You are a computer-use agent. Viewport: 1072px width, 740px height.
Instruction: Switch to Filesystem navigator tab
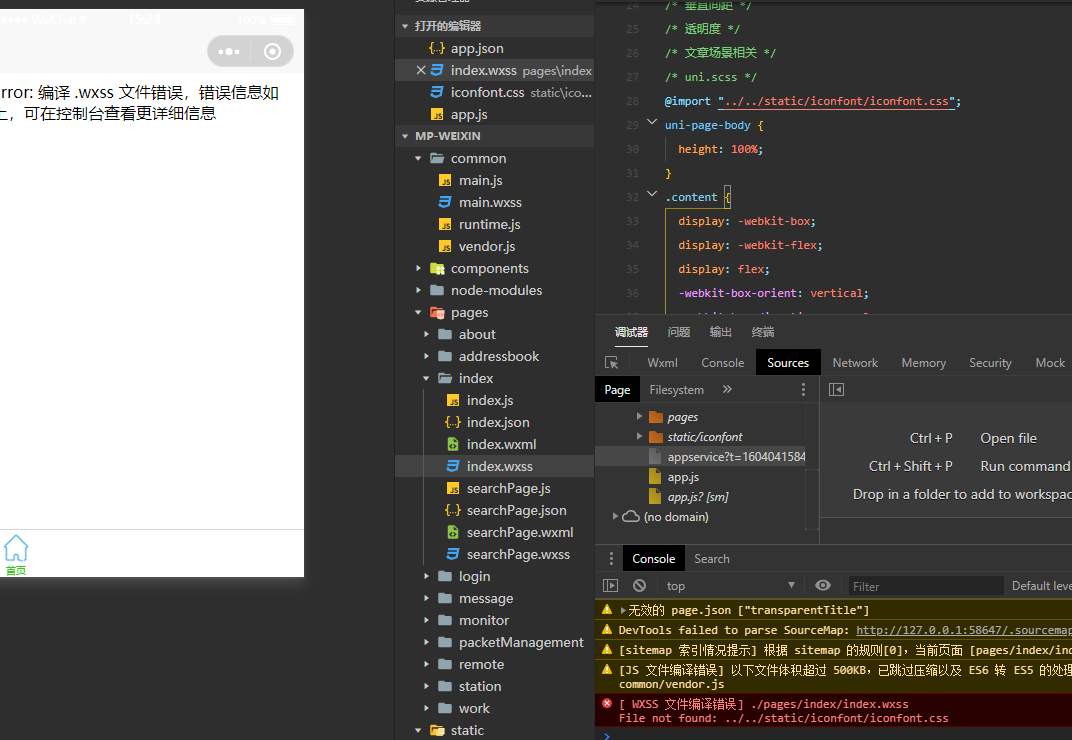coord(676,389)
